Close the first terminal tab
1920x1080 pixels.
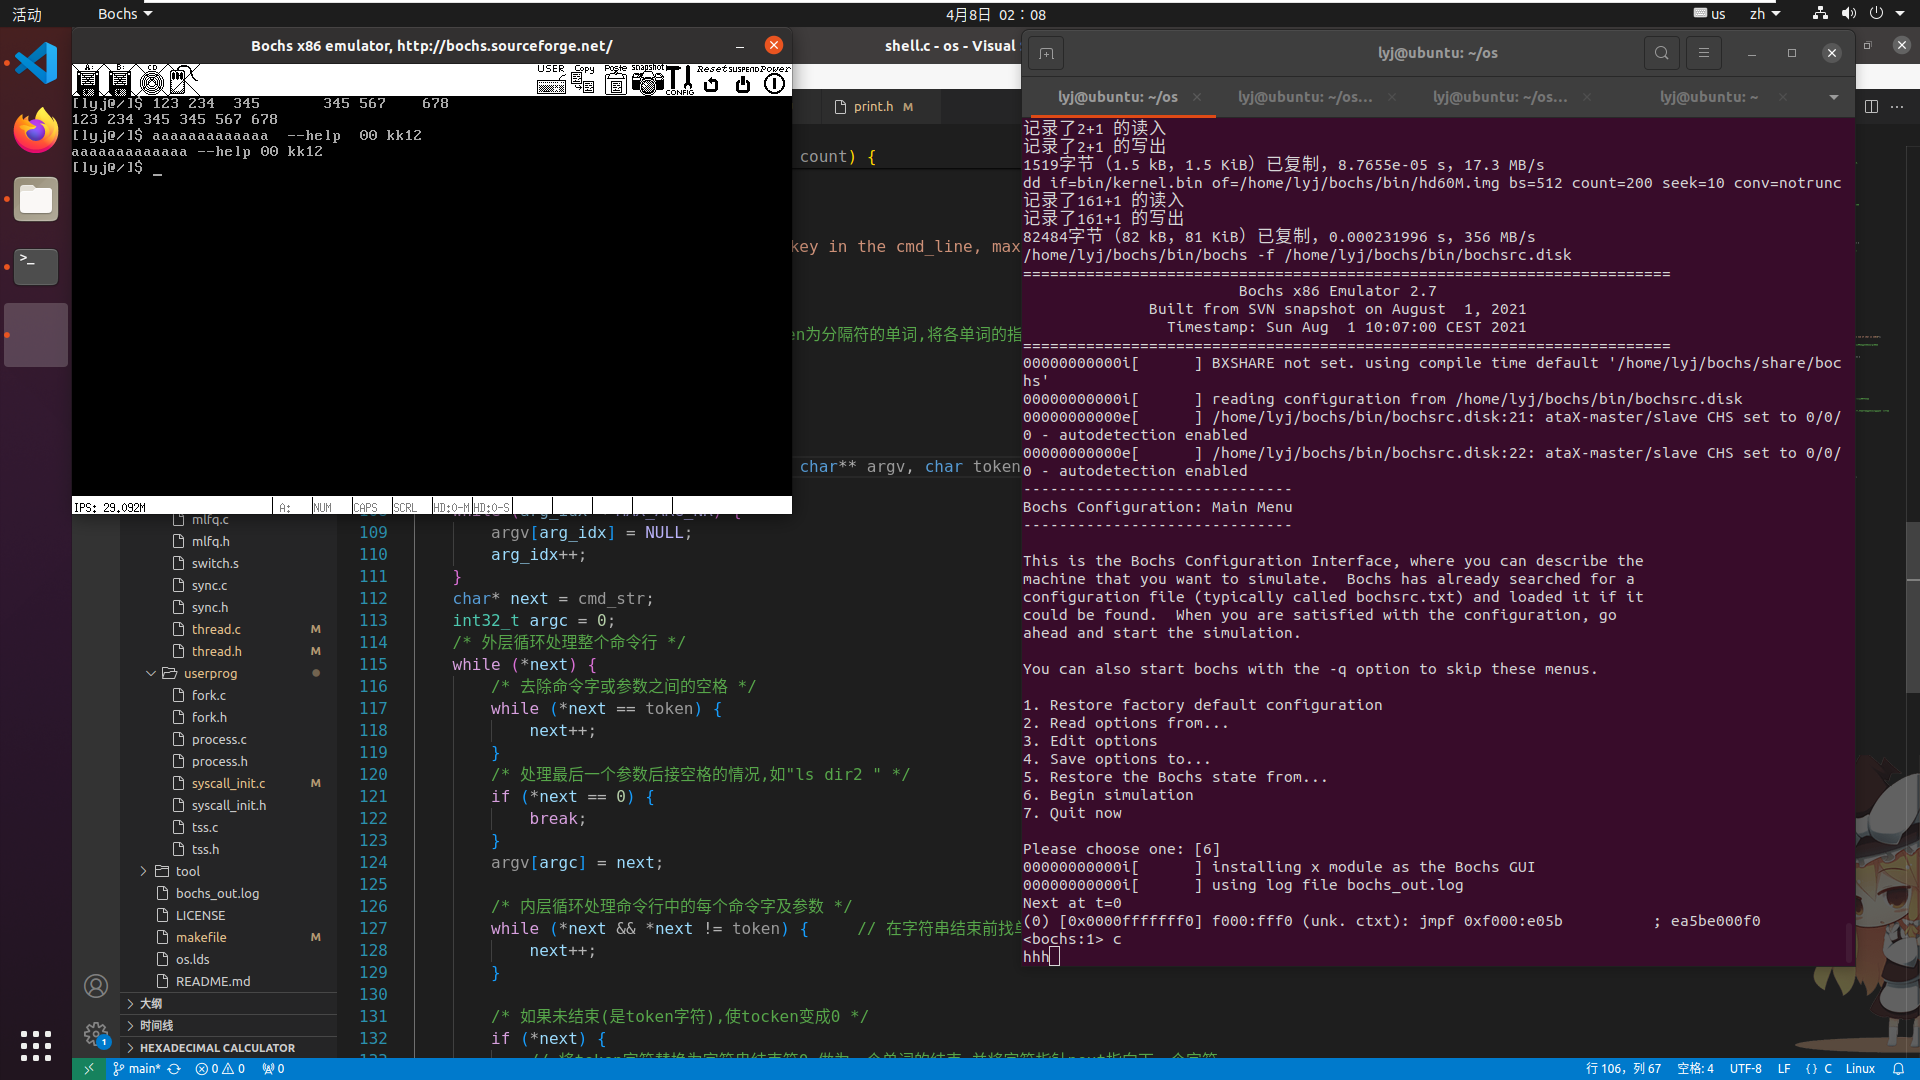click(x=1197, y=97)
